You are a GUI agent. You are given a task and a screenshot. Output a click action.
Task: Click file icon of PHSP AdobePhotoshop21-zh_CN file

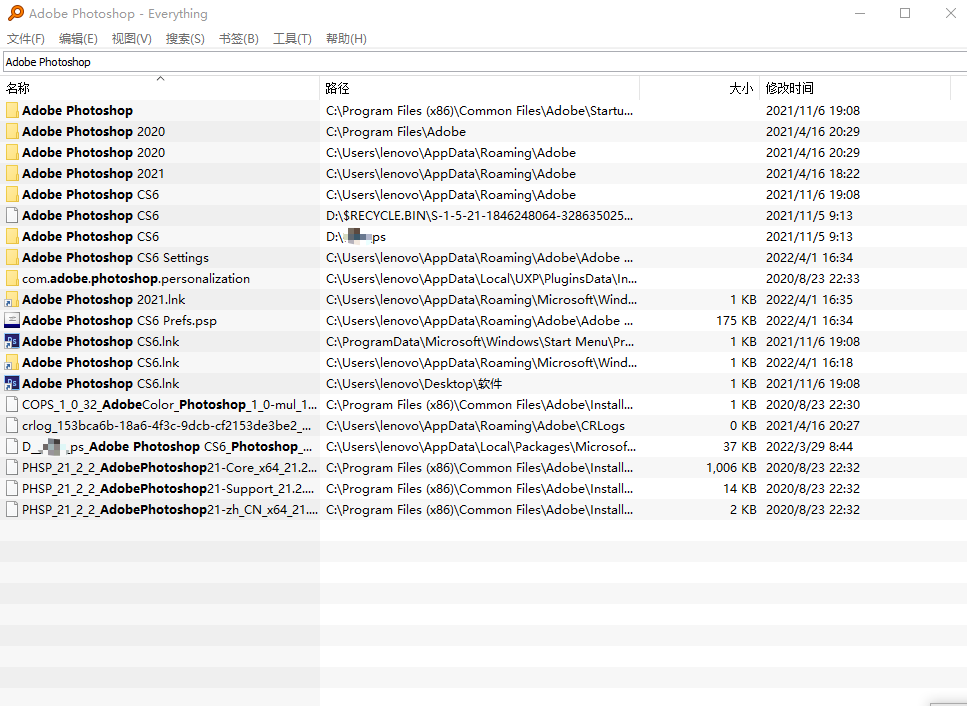pyautogui.click(x=12, y=509)
